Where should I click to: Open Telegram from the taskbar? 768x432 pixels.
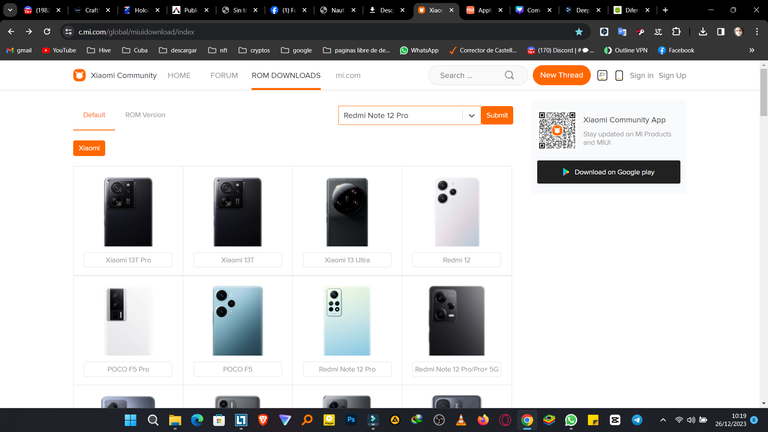tap(637, 420)
